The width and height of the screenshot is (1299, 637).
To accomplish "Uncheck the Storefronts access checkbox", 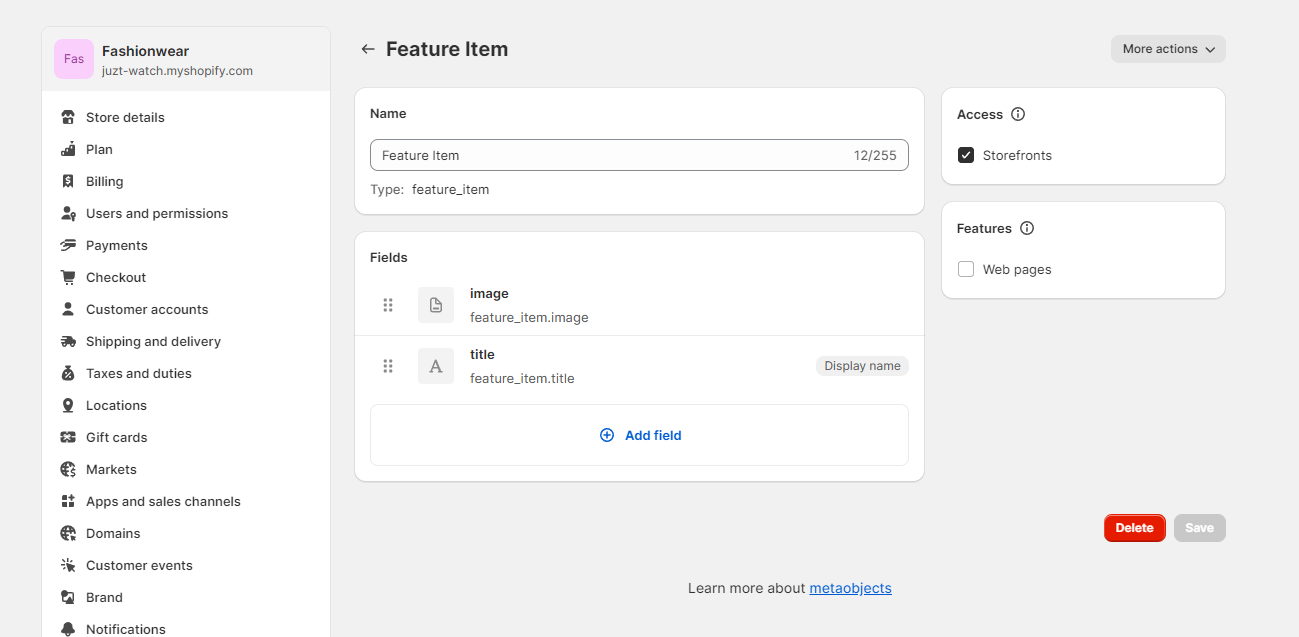I will point(966,155).
